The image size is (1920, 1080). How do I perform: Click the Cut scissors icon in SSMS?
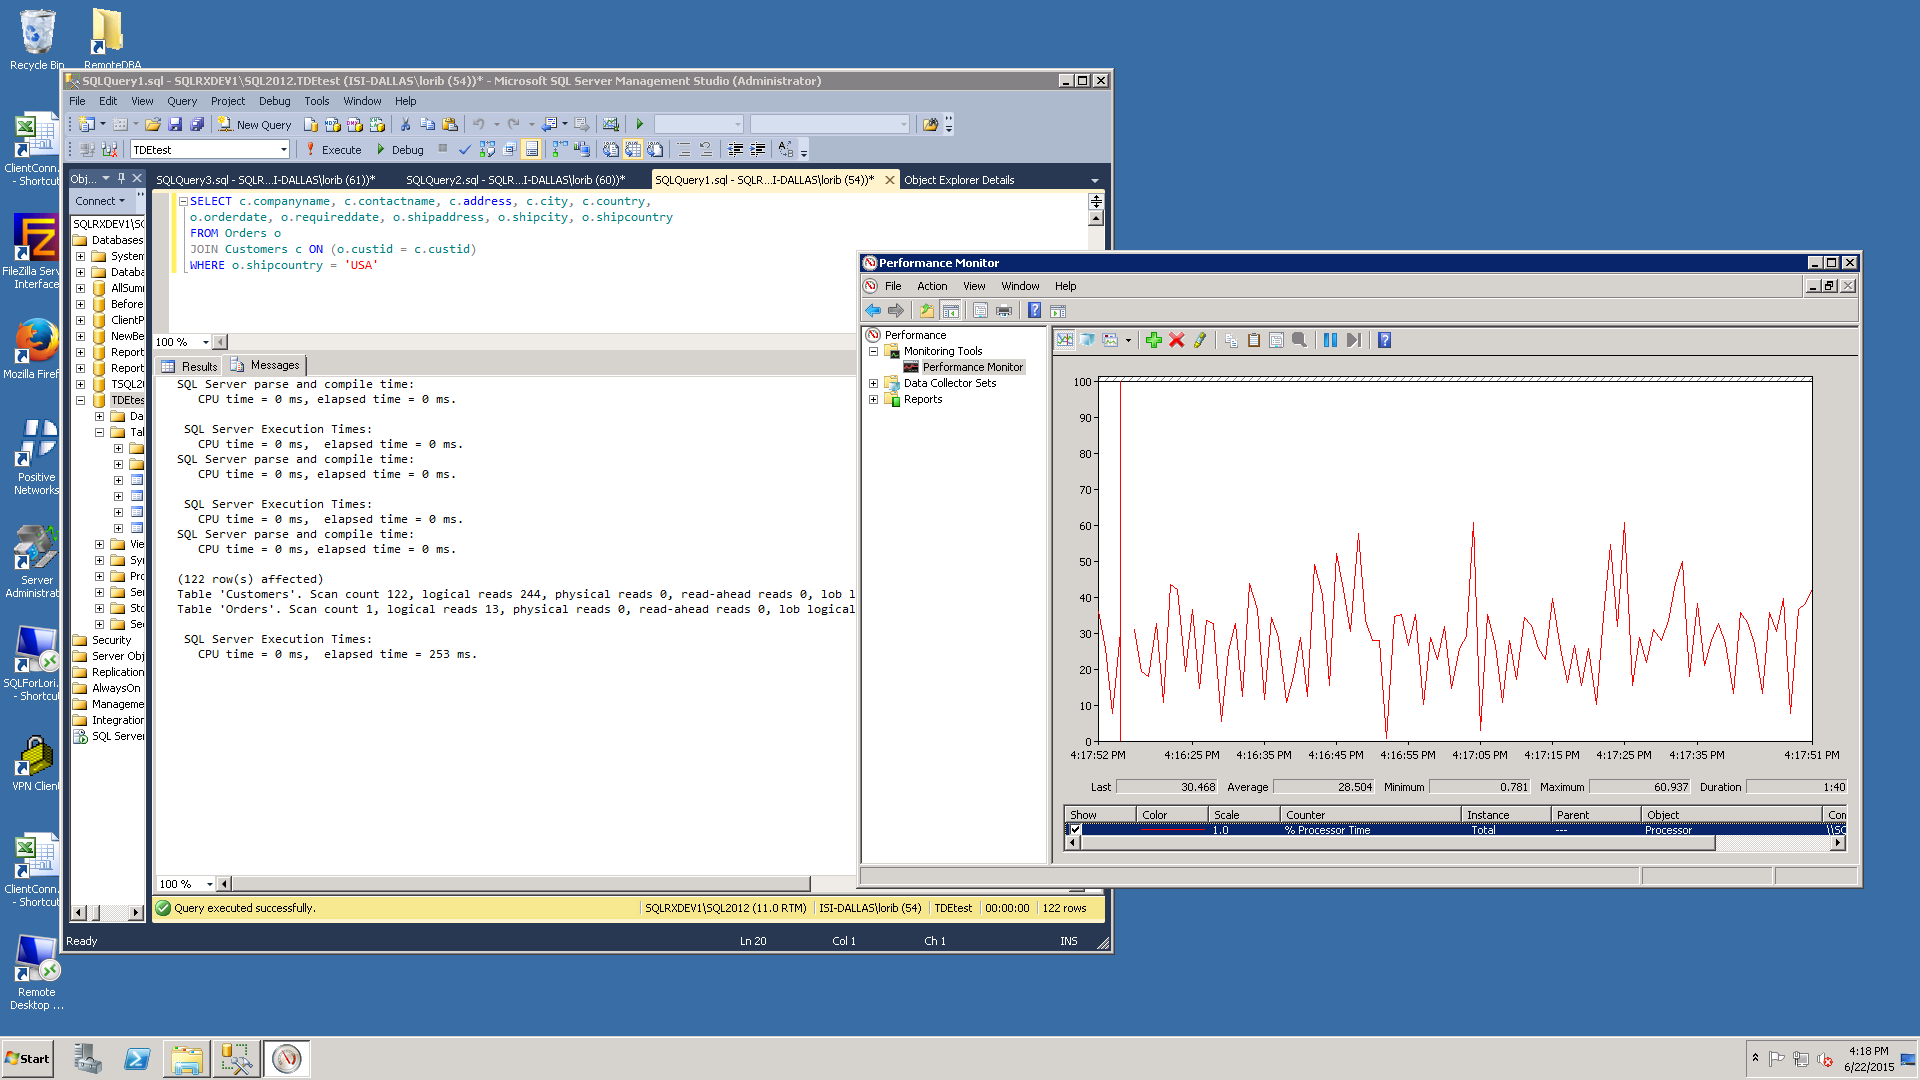[x=405, y=125]
